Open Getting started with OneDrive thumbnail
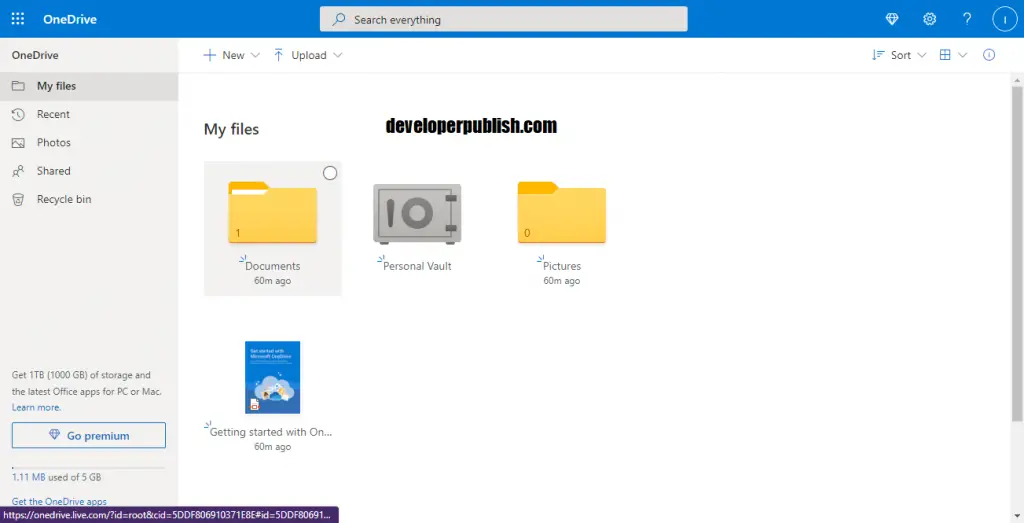This screenshot has height=523, width=1024. 272,377
